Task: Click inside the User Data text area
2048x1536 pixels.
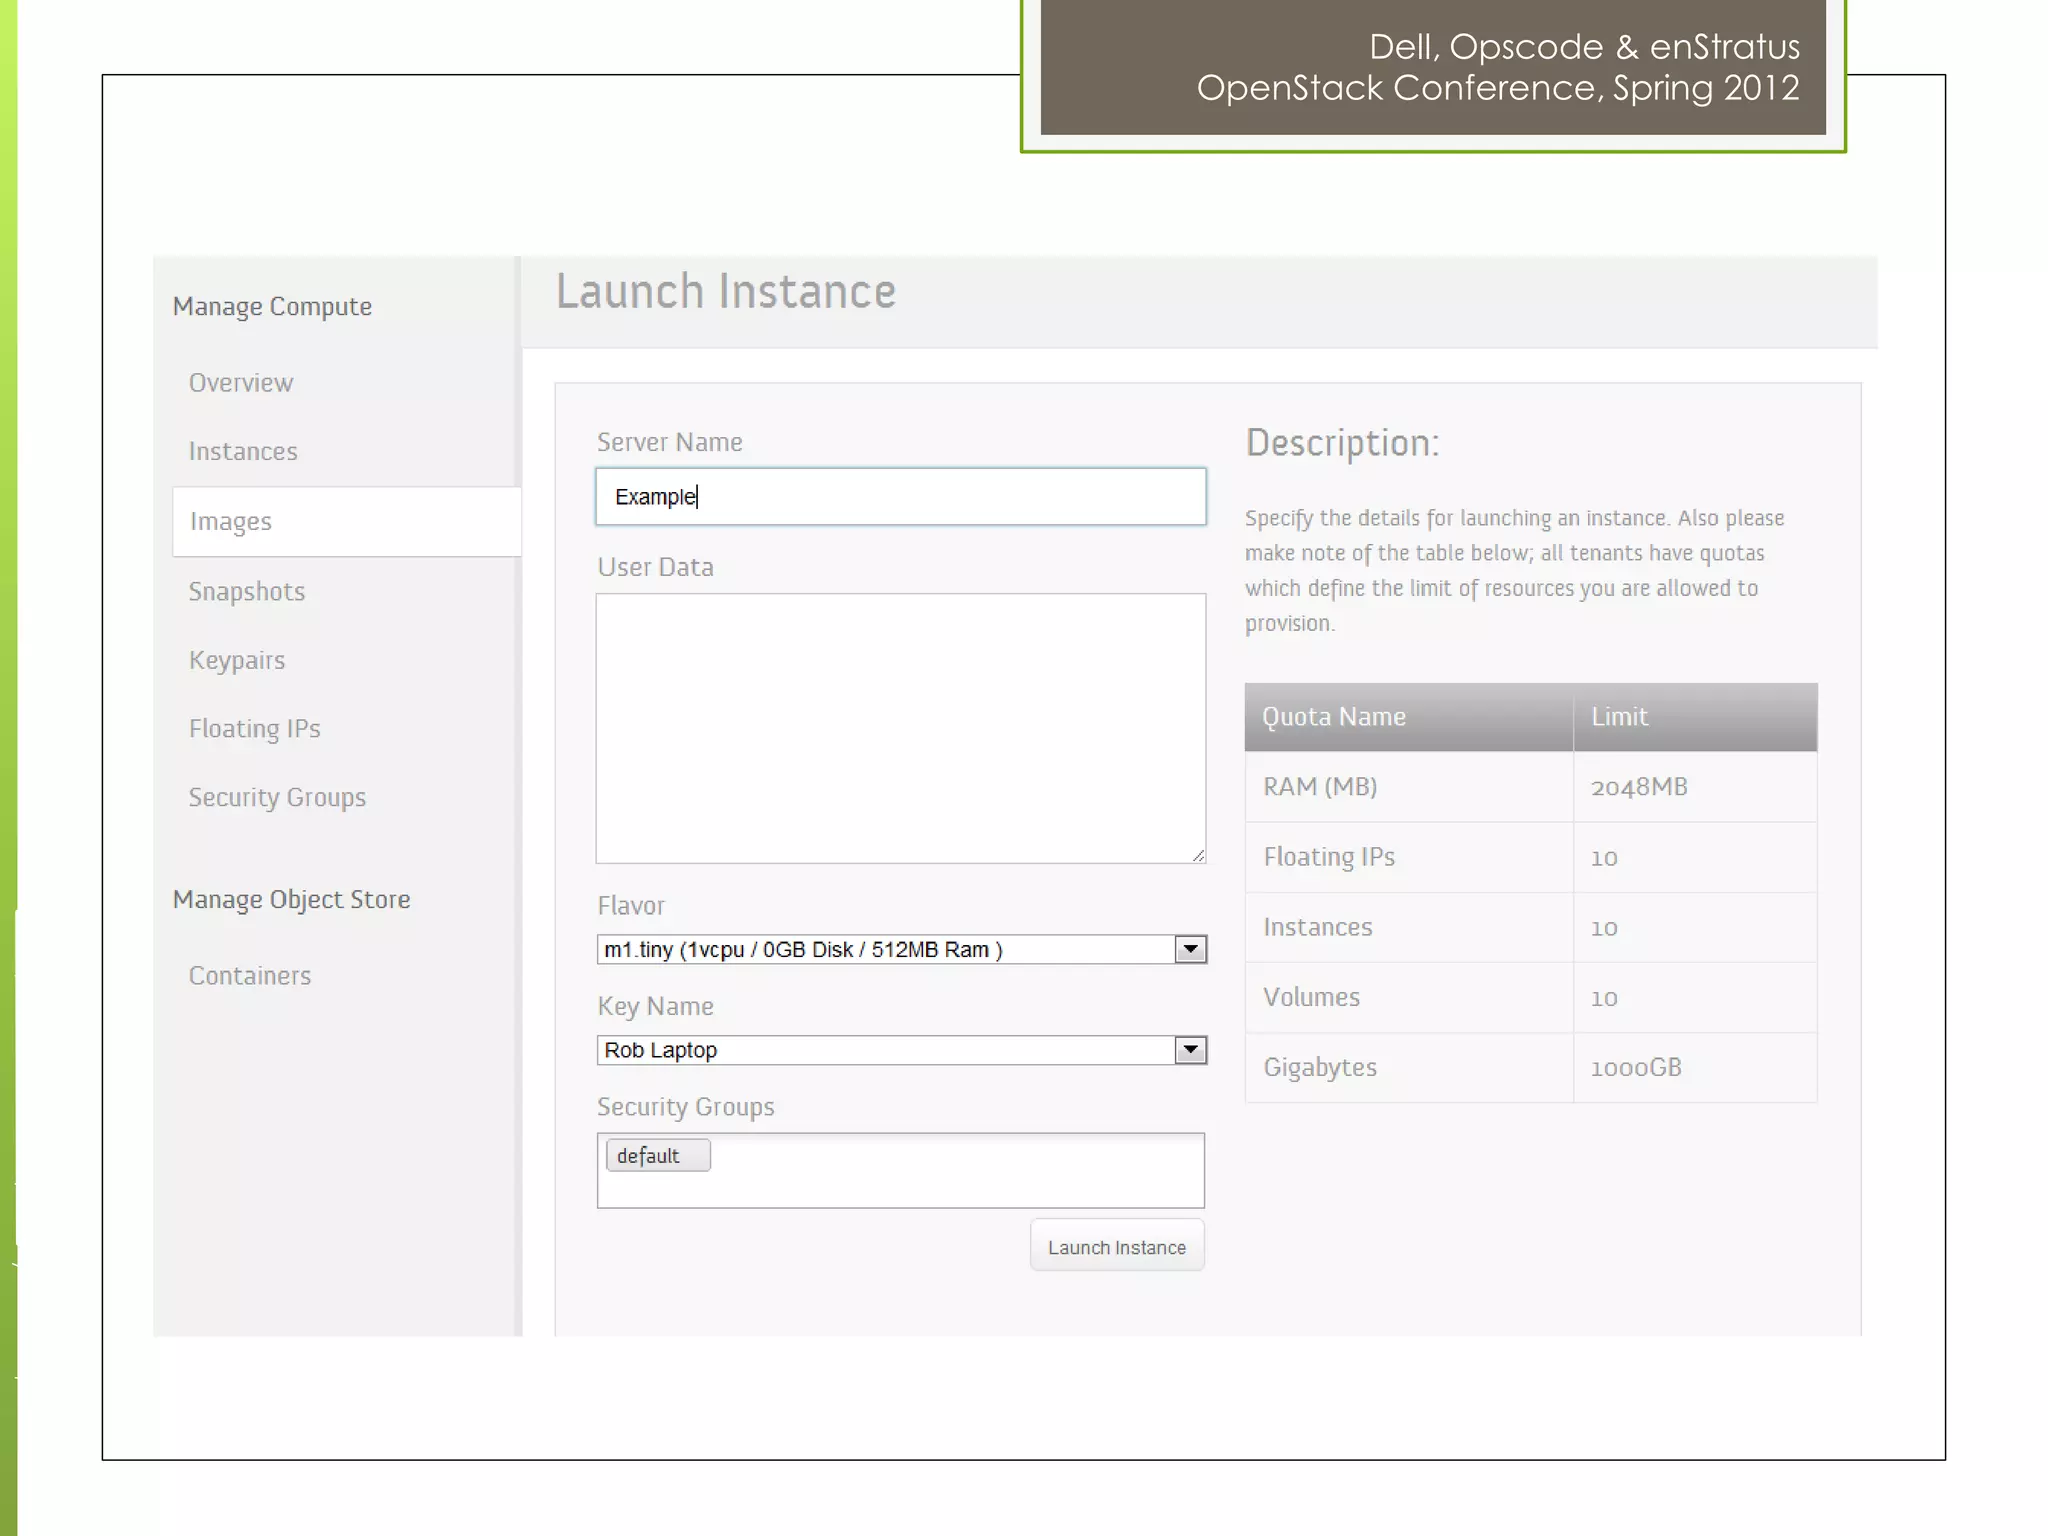Action: coord(900,727)
